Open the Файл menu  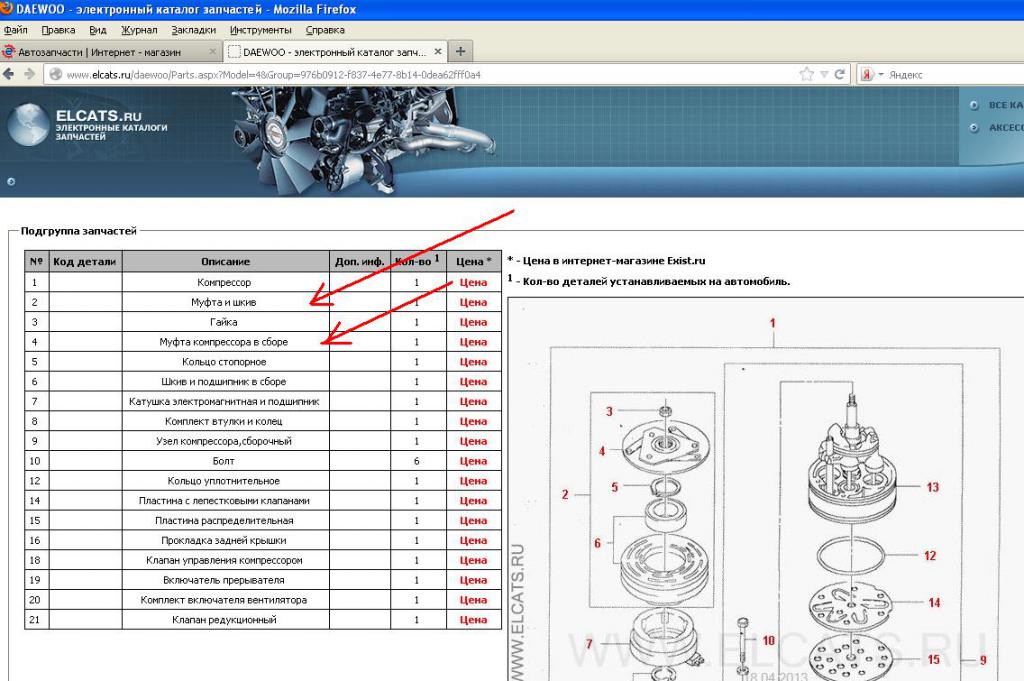pos(15,30)
